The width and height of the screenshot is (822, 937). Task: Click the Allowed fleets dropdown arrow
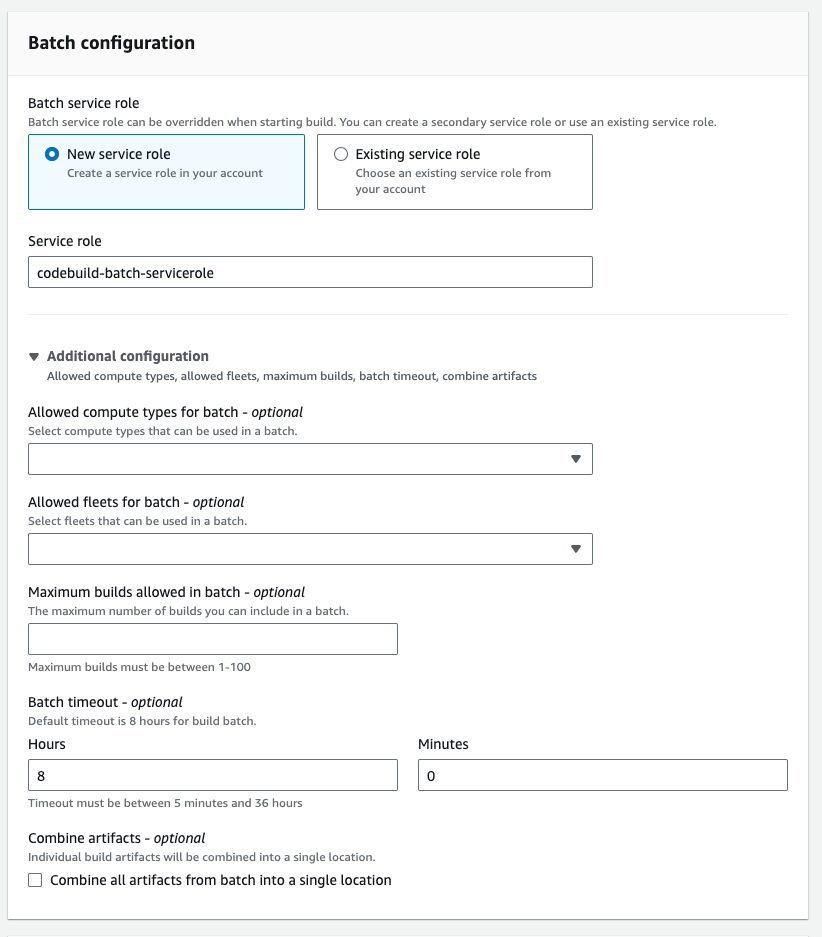576,548
